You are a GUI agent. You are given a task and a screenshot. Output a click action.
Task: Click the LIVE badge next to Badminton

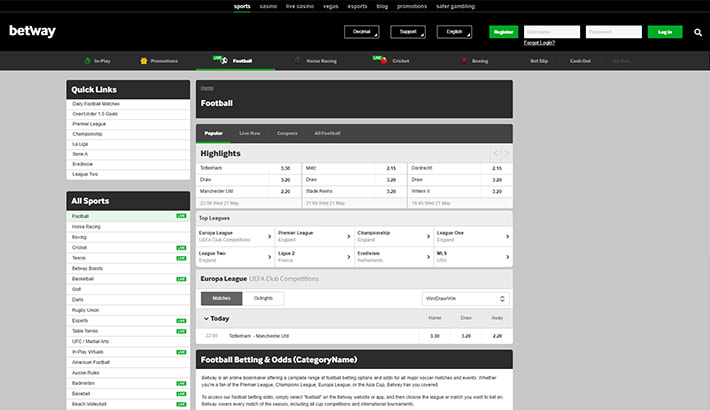tap(181, 383)
